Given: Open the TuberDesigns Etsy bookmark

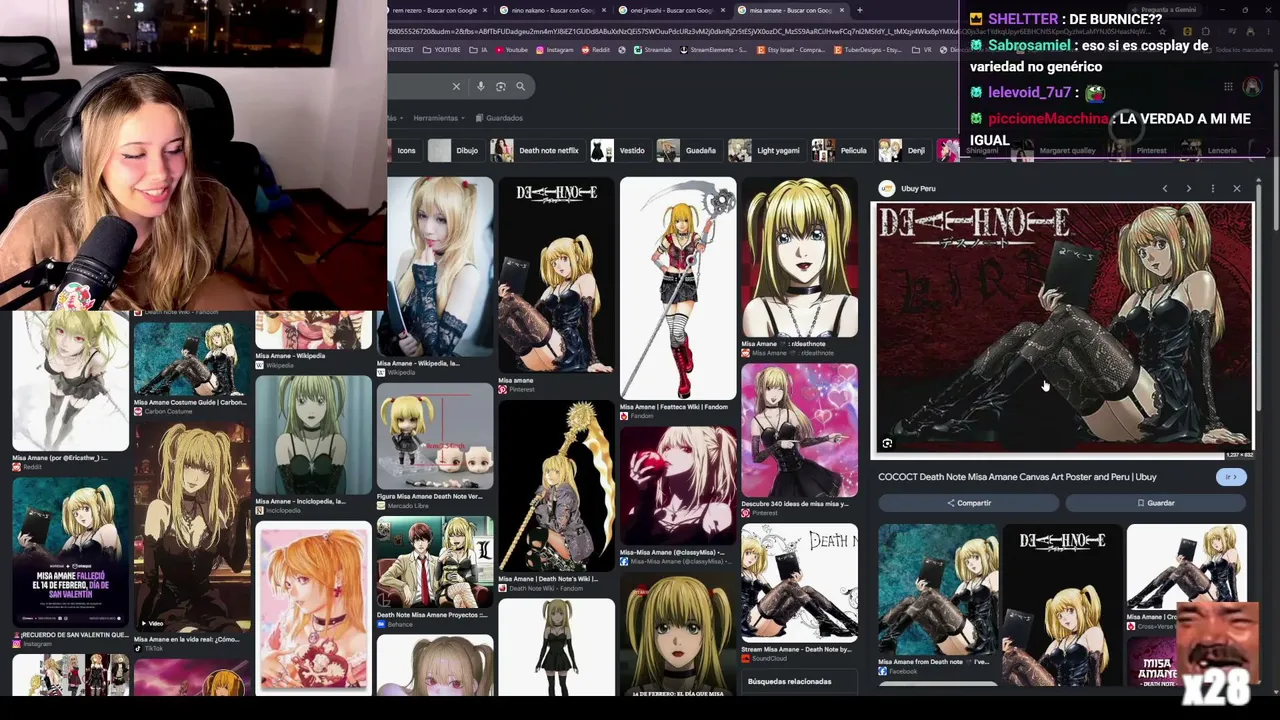Looking at the screenshot, I should click(x=867, y=50).
